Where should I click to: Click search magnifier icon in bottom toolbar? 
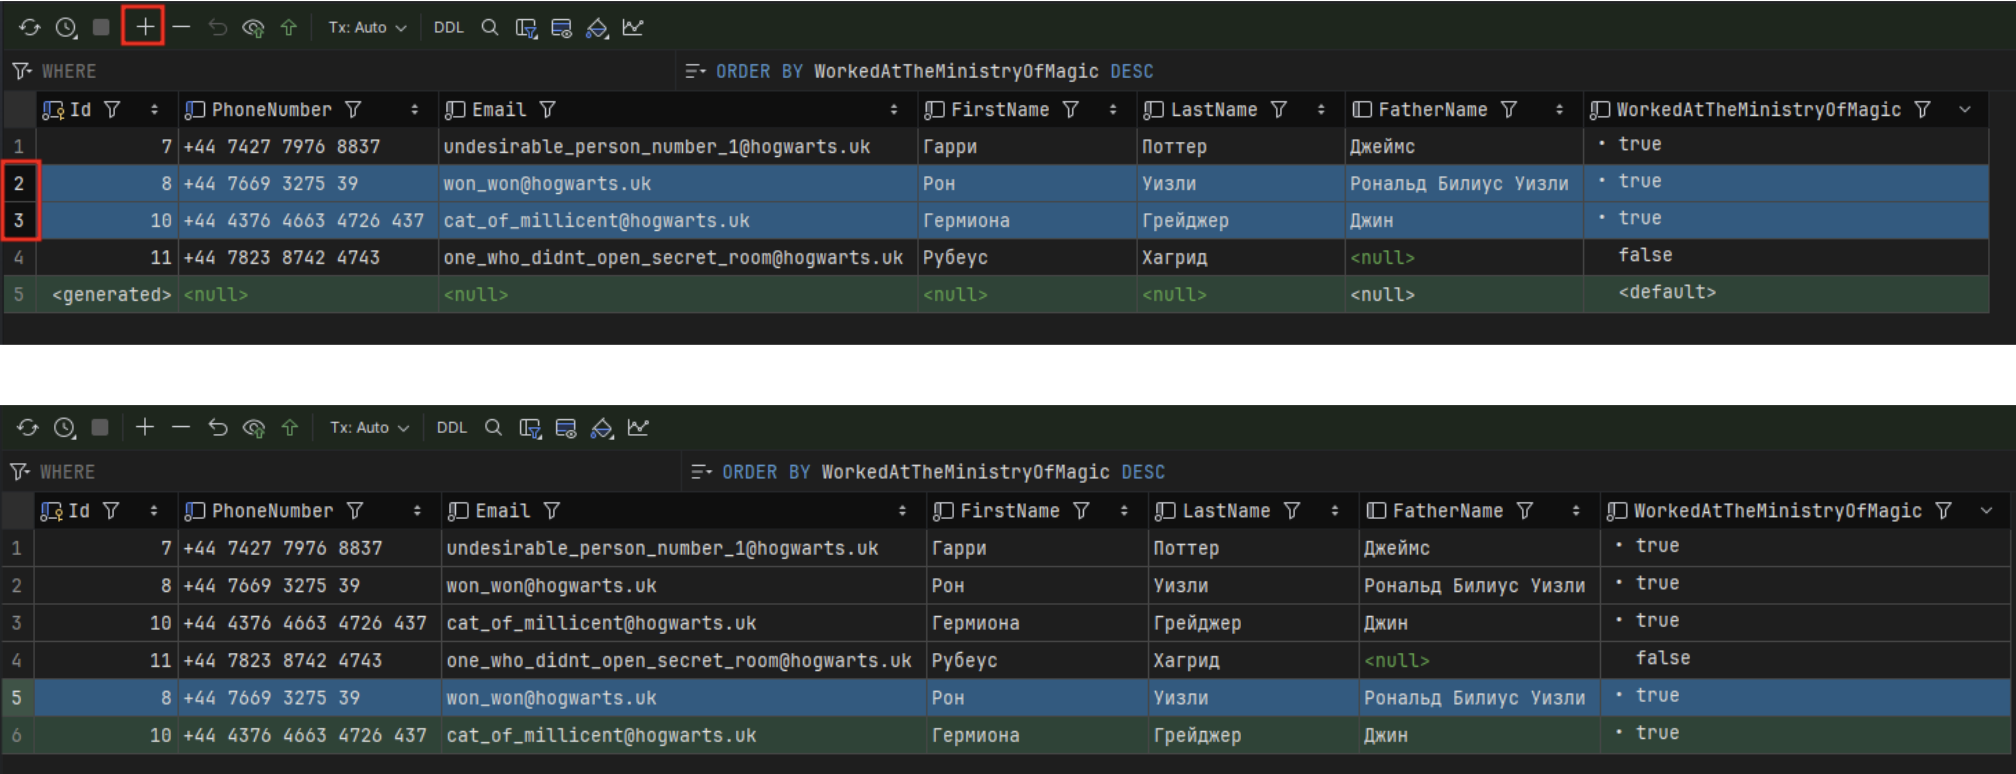pos(493,428)
